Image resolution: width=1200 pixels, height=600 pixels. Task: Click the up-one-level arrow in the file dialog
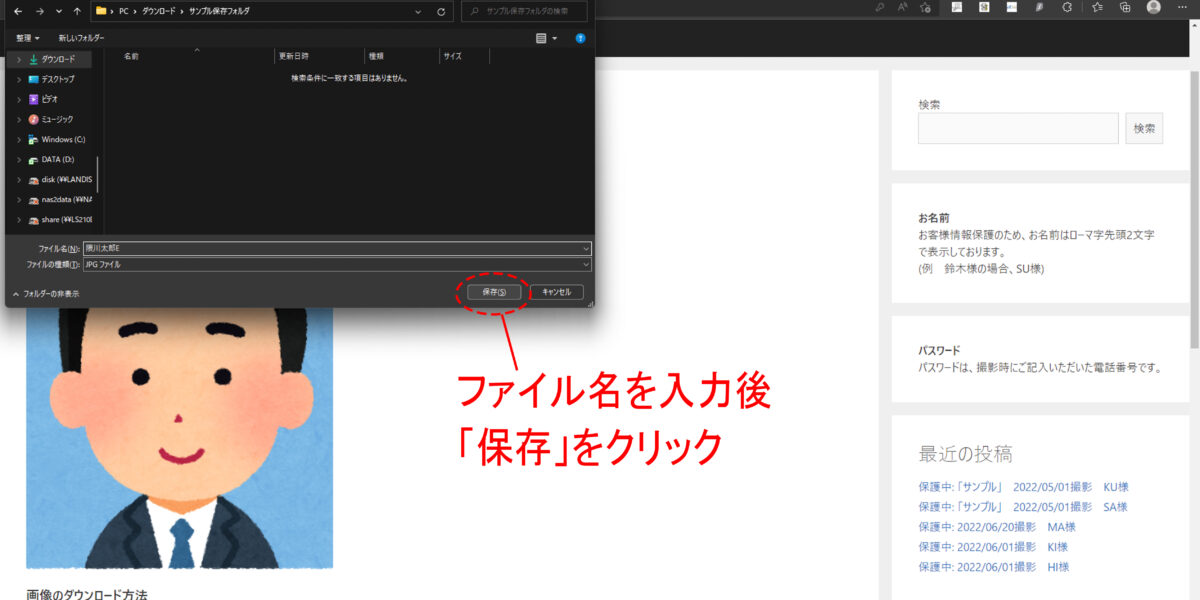(77, 12)
